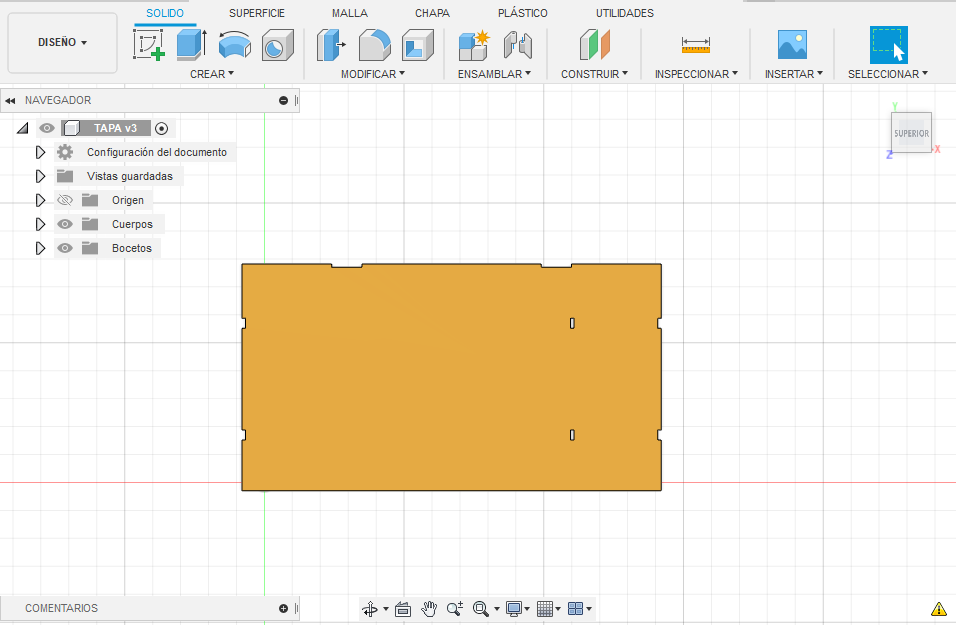Collapse the NAVEGADOR panel with arrows

pos(10,101)
